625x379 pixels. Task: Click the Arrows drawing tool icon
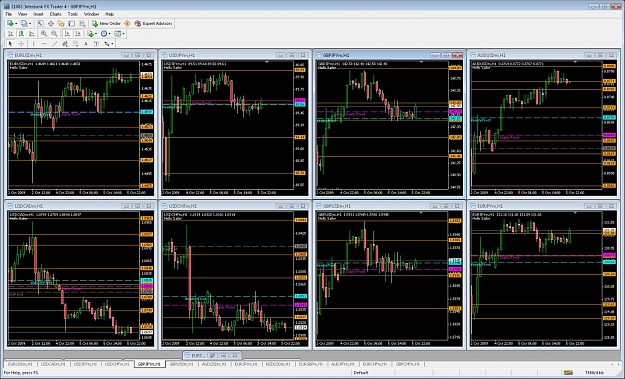click(106, 44)
